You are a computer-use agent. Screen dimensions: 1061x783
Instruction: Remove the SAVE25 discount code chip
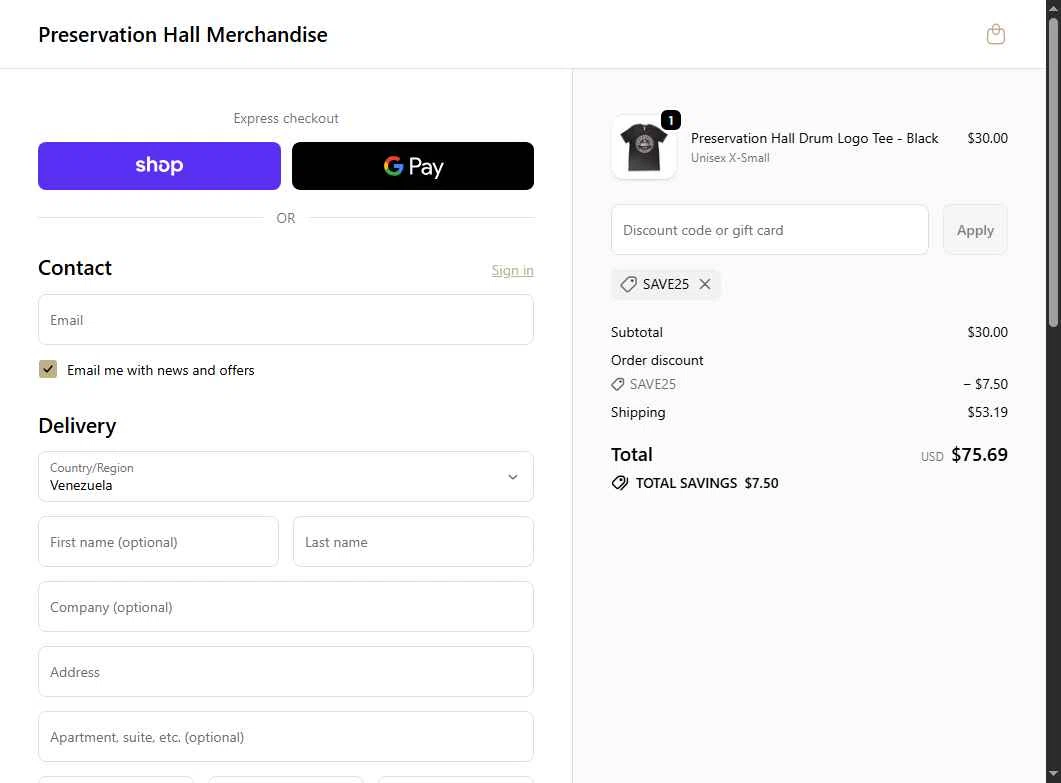(x=704, y=284)
